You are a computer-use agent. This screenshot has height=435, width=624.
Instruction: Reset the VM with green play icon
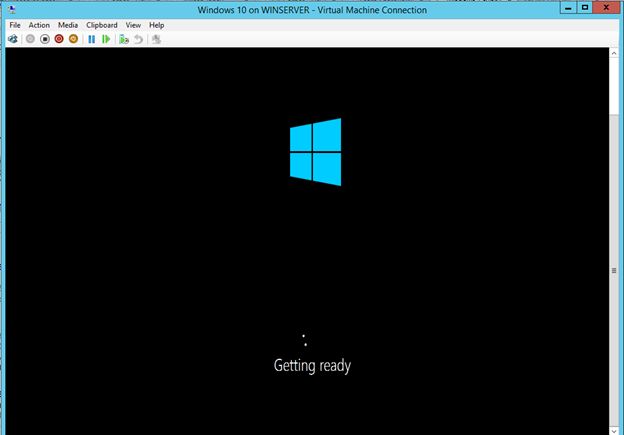point(106,39)
